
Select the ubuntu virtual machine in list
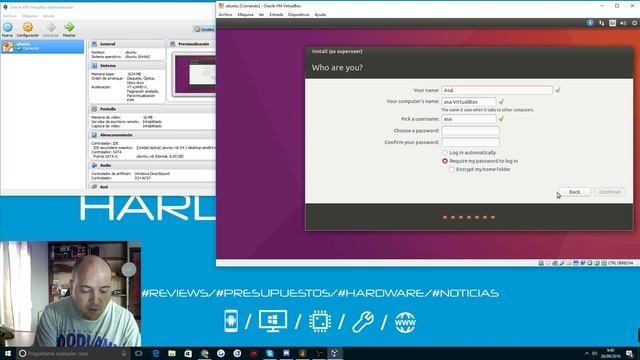coord(42,46)
